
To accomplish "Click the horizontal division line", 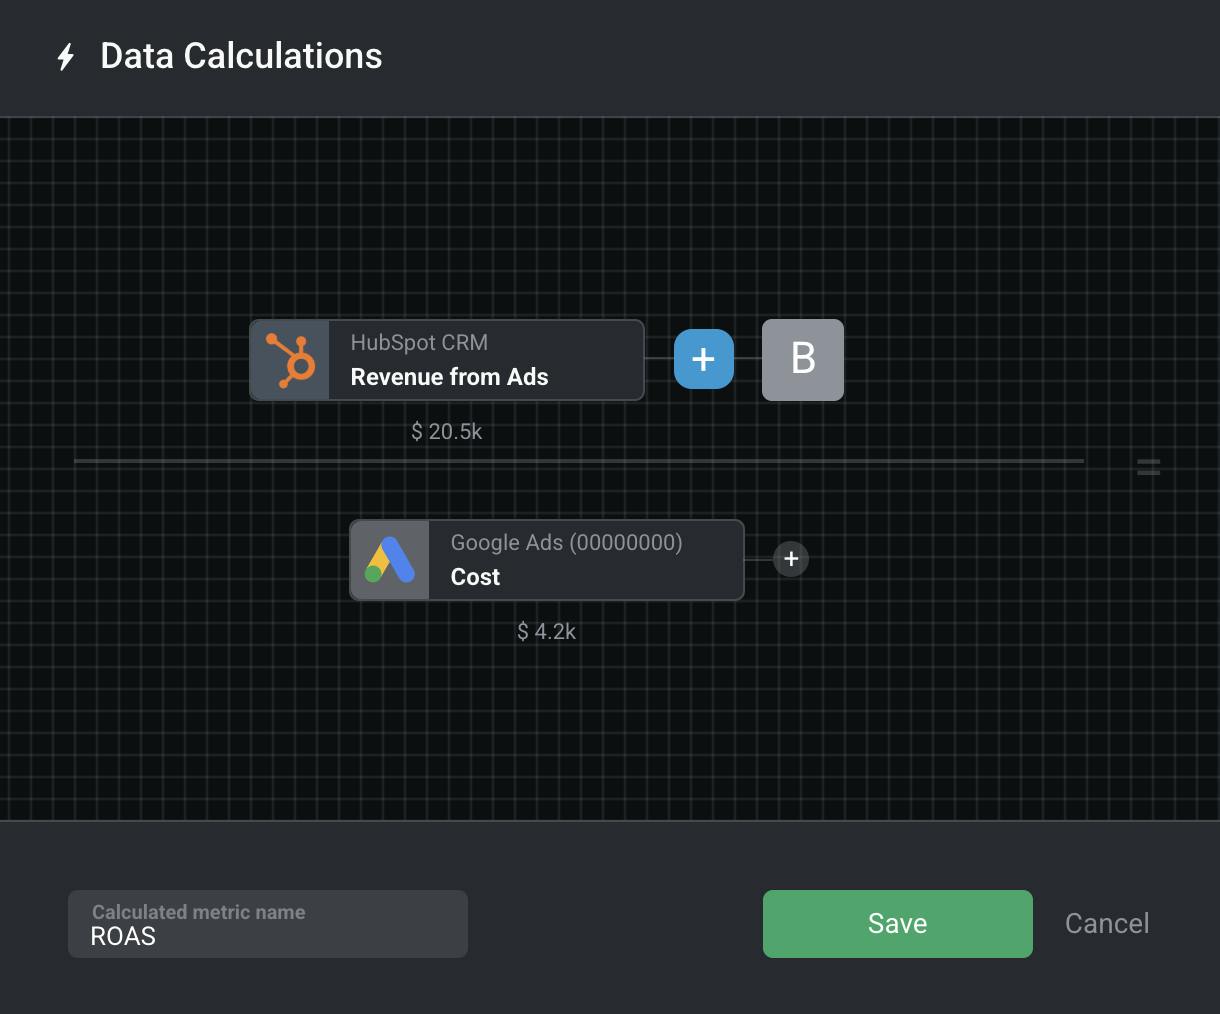I will click(x=578, y=461).
